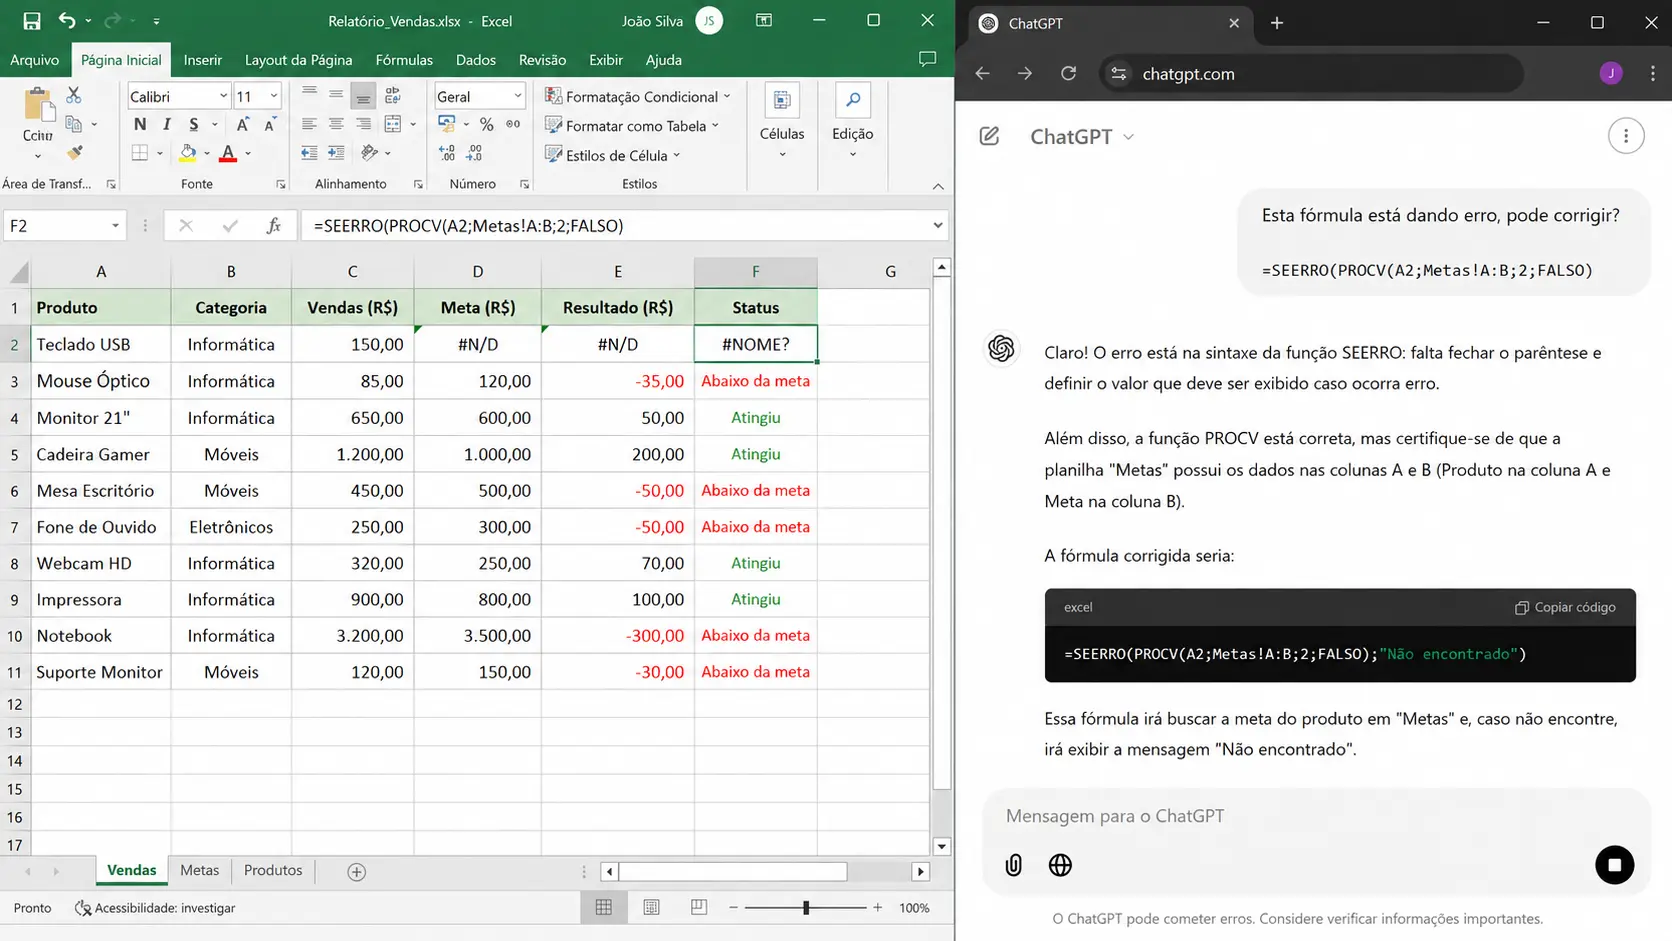Undo the last action in Excel
The image size is (1672, 941).
pyautogui.click(x=66, y=21)
